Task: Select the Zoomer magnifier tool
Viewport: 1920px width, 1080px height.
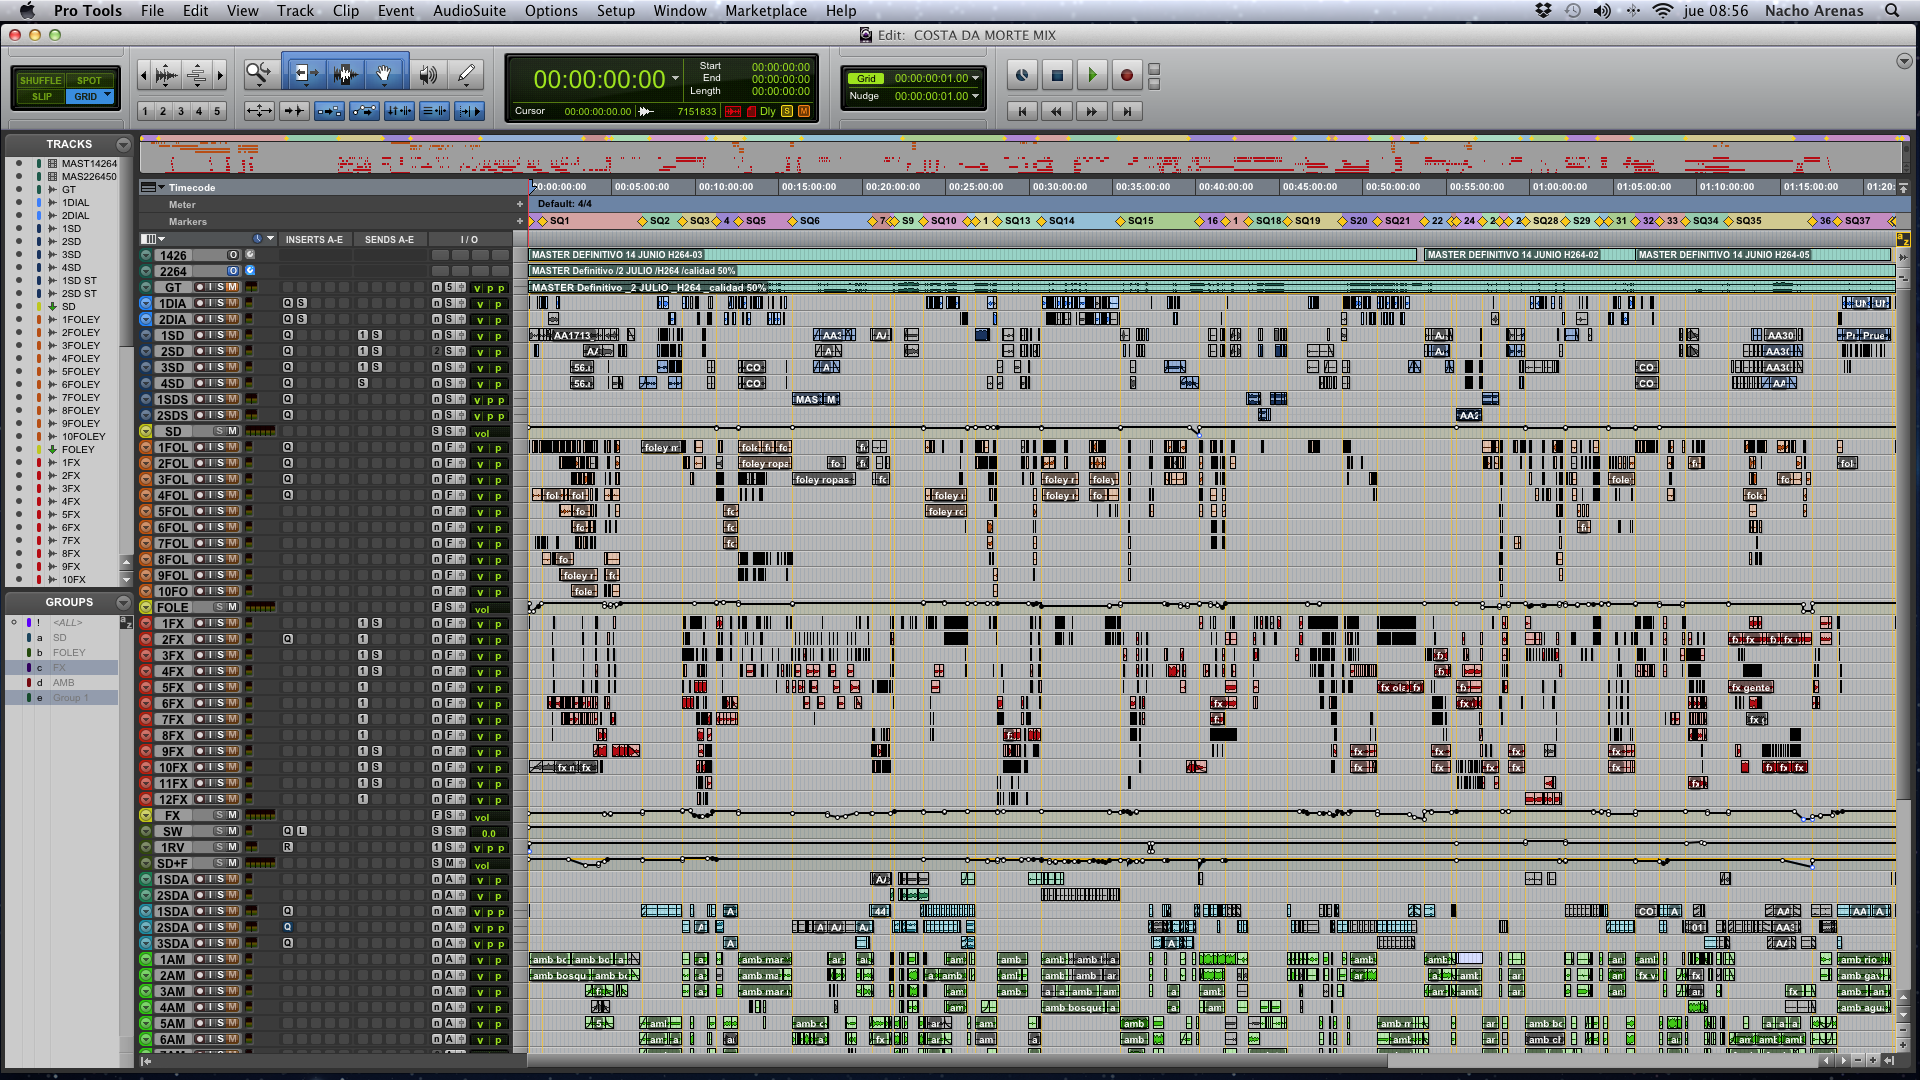Action: [x=258, y=73]
